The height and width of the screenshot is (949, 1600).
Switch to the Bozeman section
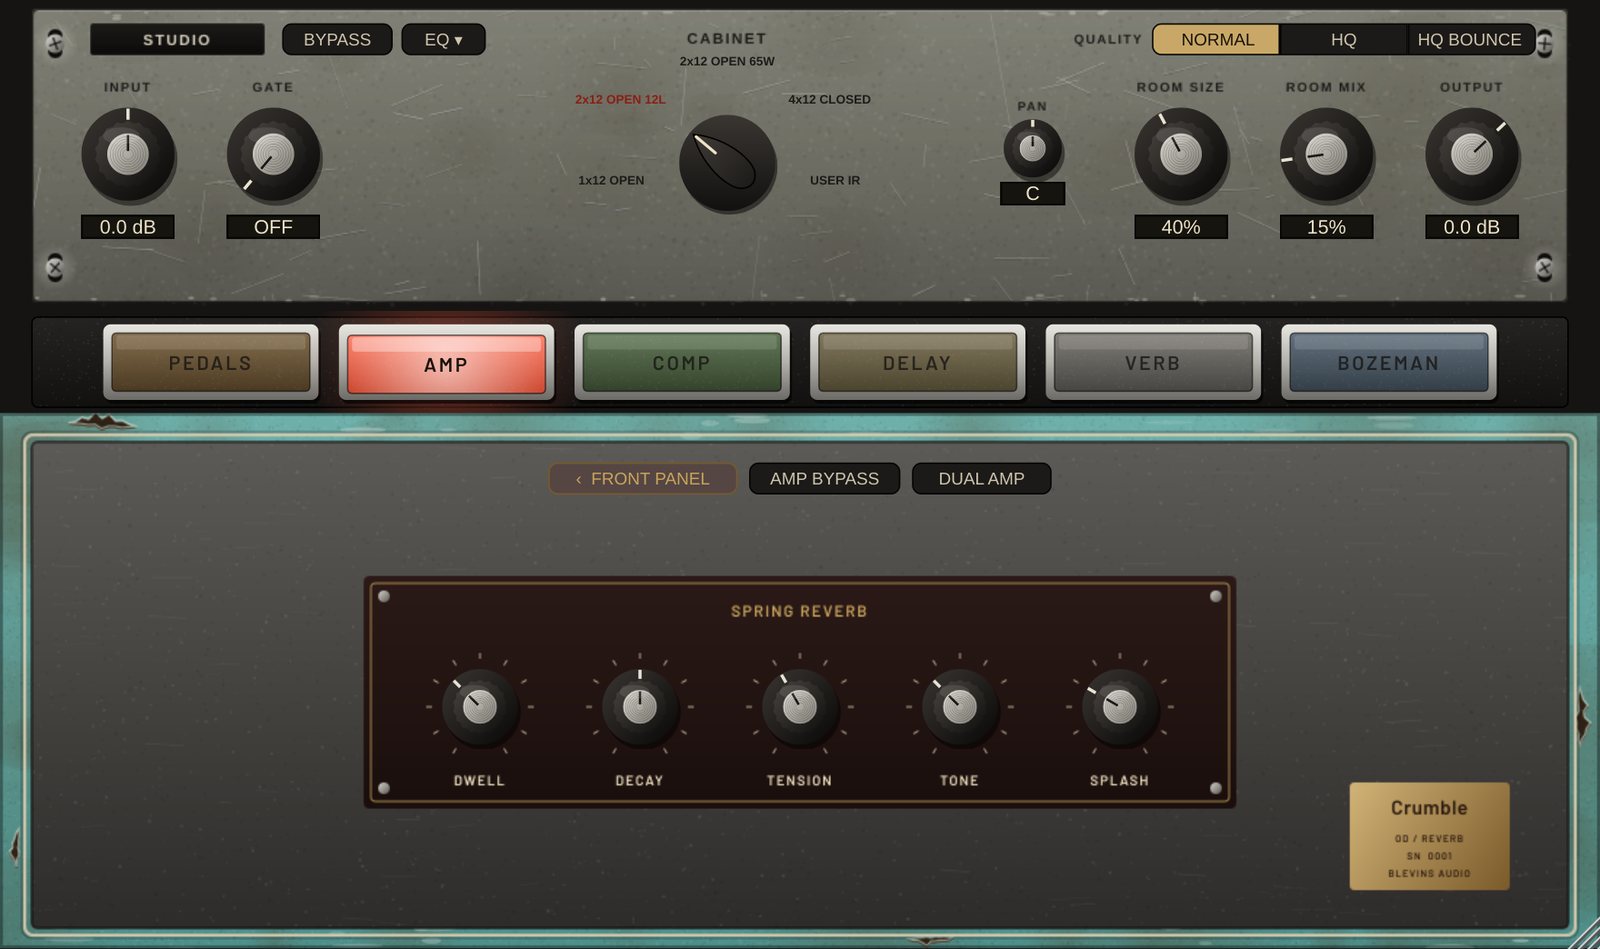pyautogui.click(x=1389, y=363)
